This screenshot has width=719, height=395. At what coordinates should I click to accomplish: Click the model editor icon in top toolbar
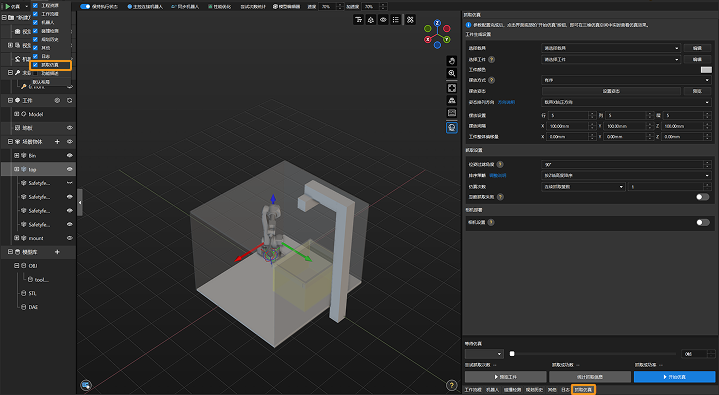tap(276, 6)
